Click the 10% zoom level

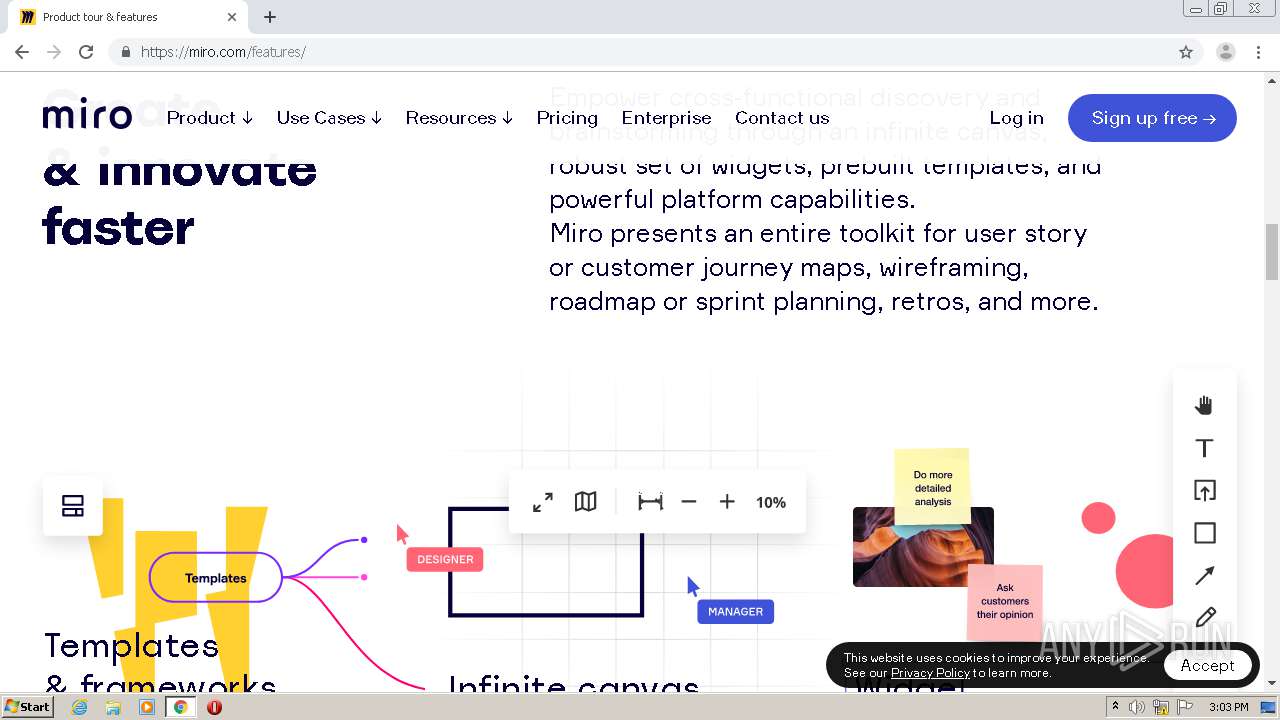(771, 503)
